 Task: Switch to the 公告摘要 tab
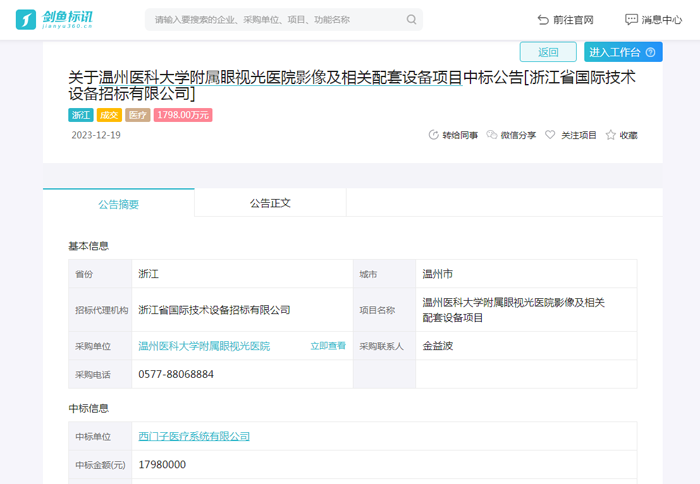(x=119, y=203)
